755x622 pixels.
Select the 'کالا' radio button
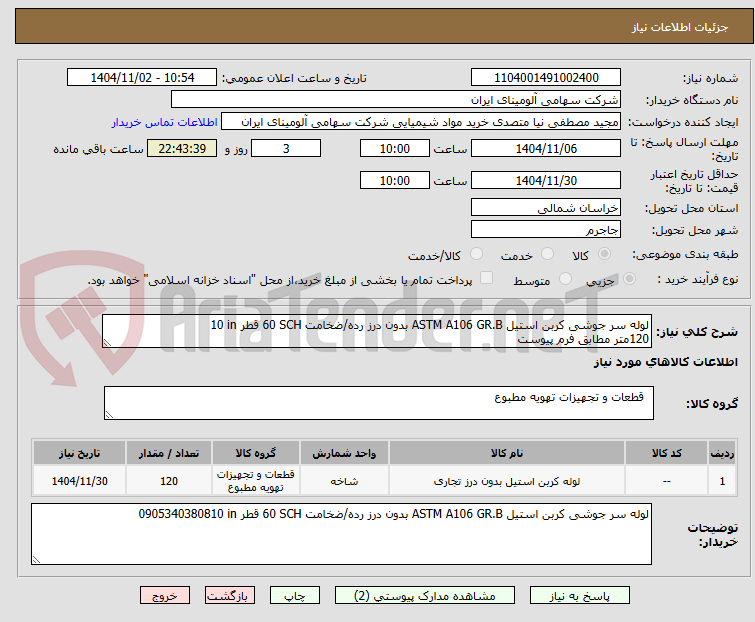pos(604,254)
